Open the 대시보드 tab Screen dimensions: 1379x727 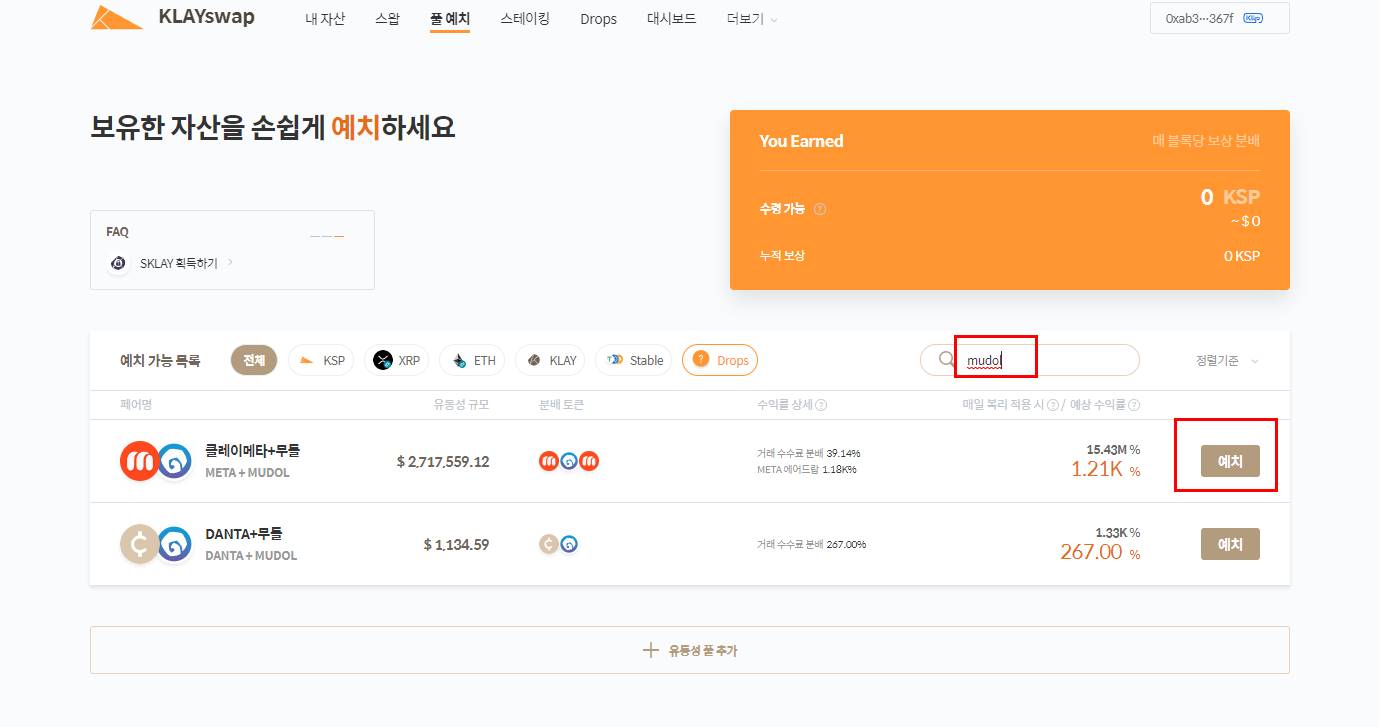pos(672,18)
